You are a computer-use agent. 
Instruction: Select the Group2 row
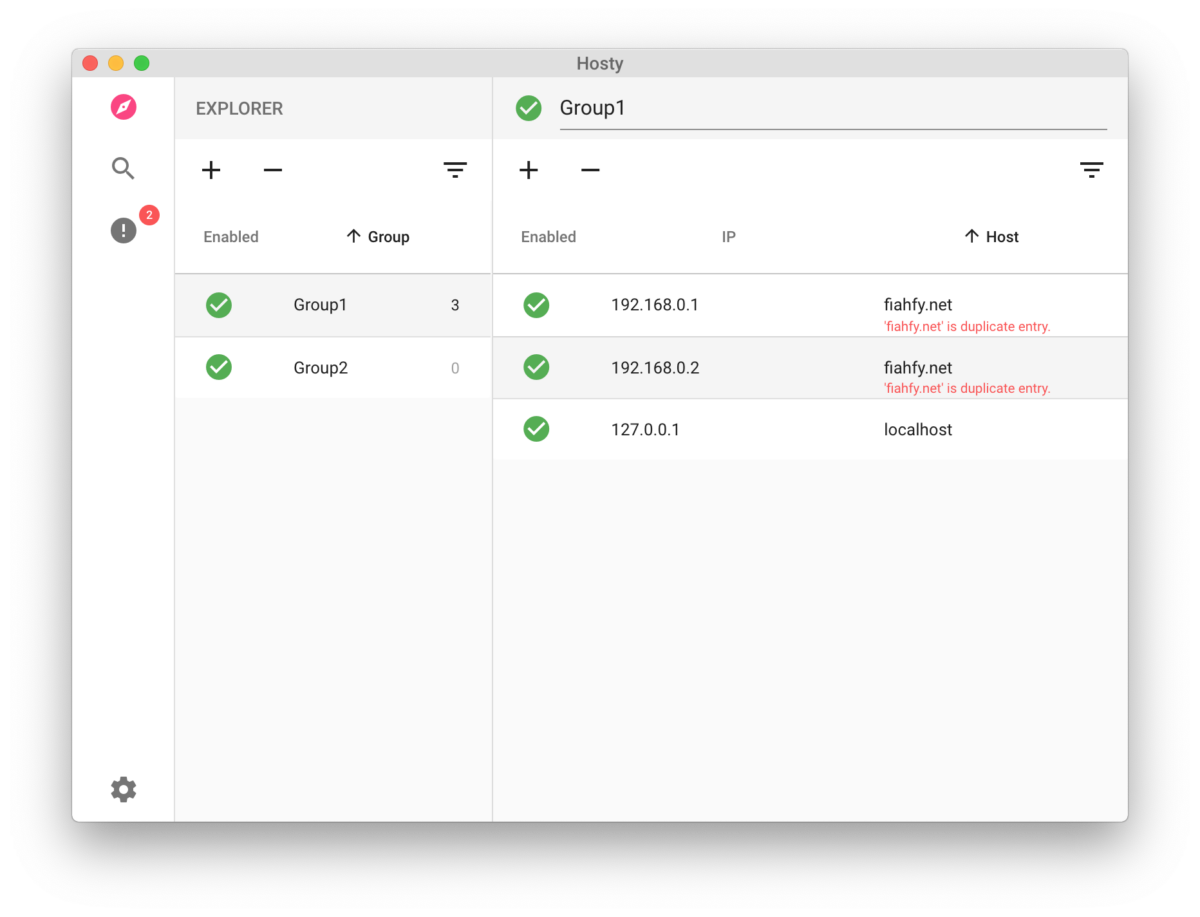pyautogui.click(x=333, y=367)
